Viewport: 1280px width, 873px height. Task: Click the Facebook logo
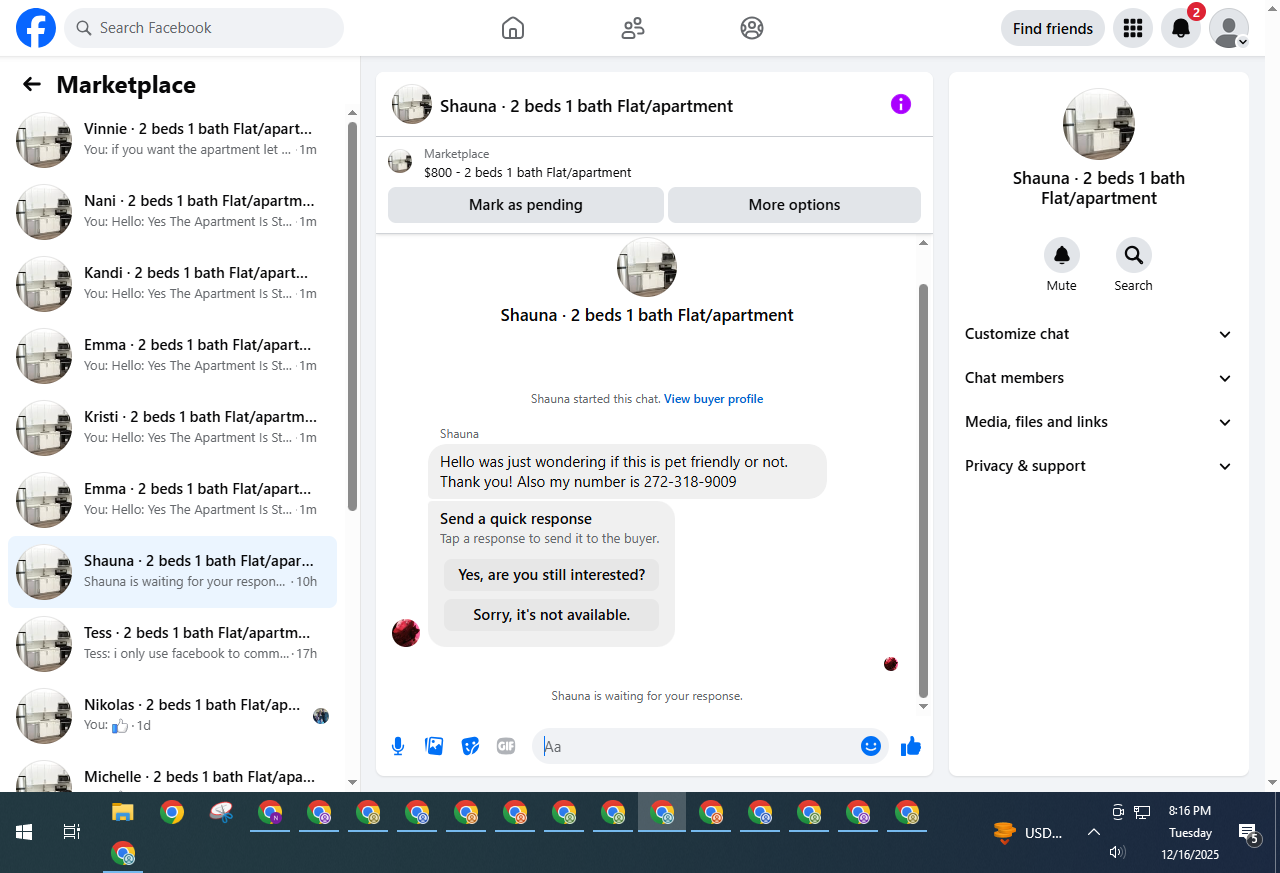(x=36, y=28)
